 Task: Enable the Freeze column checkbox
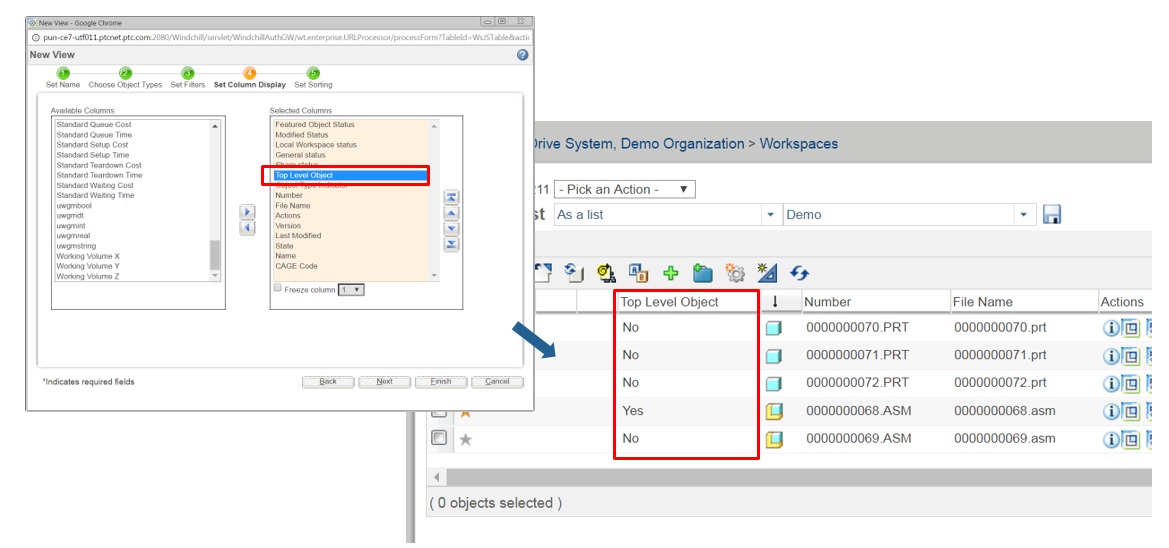[x=278, y=288]
